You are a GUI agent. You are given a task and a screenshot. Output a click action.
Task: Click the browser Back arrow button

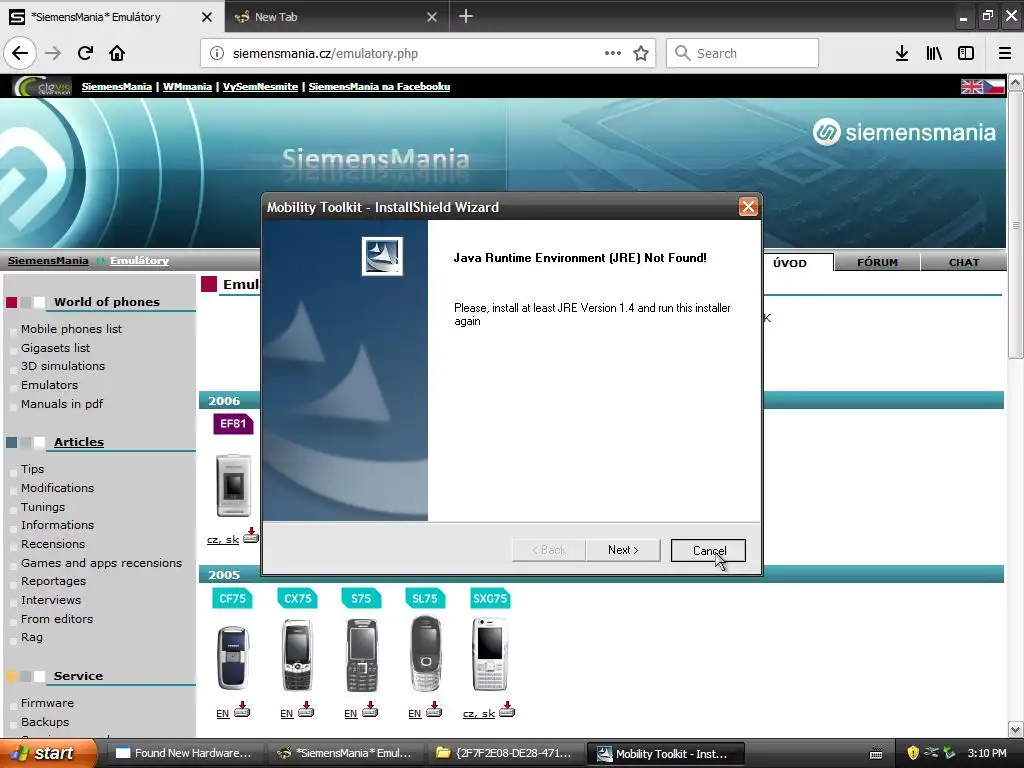(x=20, y=53)
